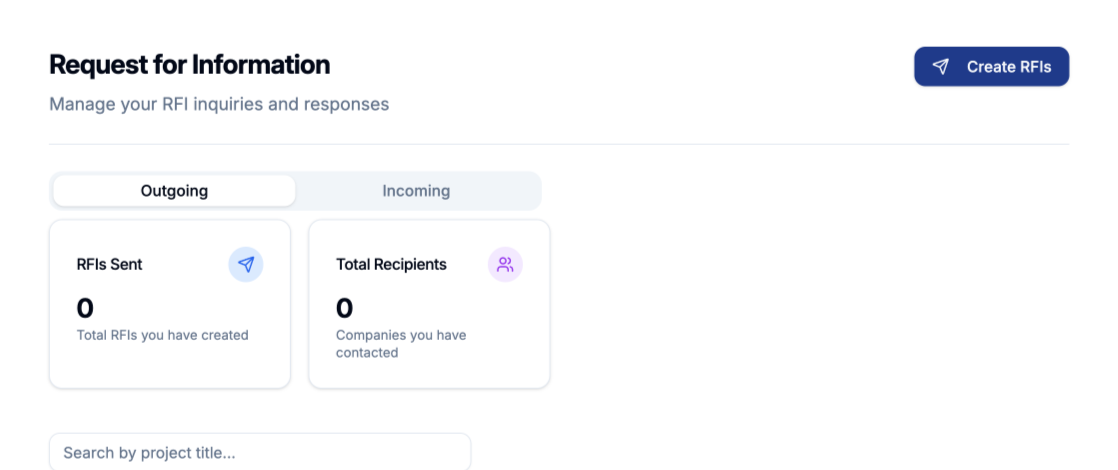The image size is (1118, 470).
Task: Click the paper plane icon in Create RFIs
Action: (x=941, y=67)
